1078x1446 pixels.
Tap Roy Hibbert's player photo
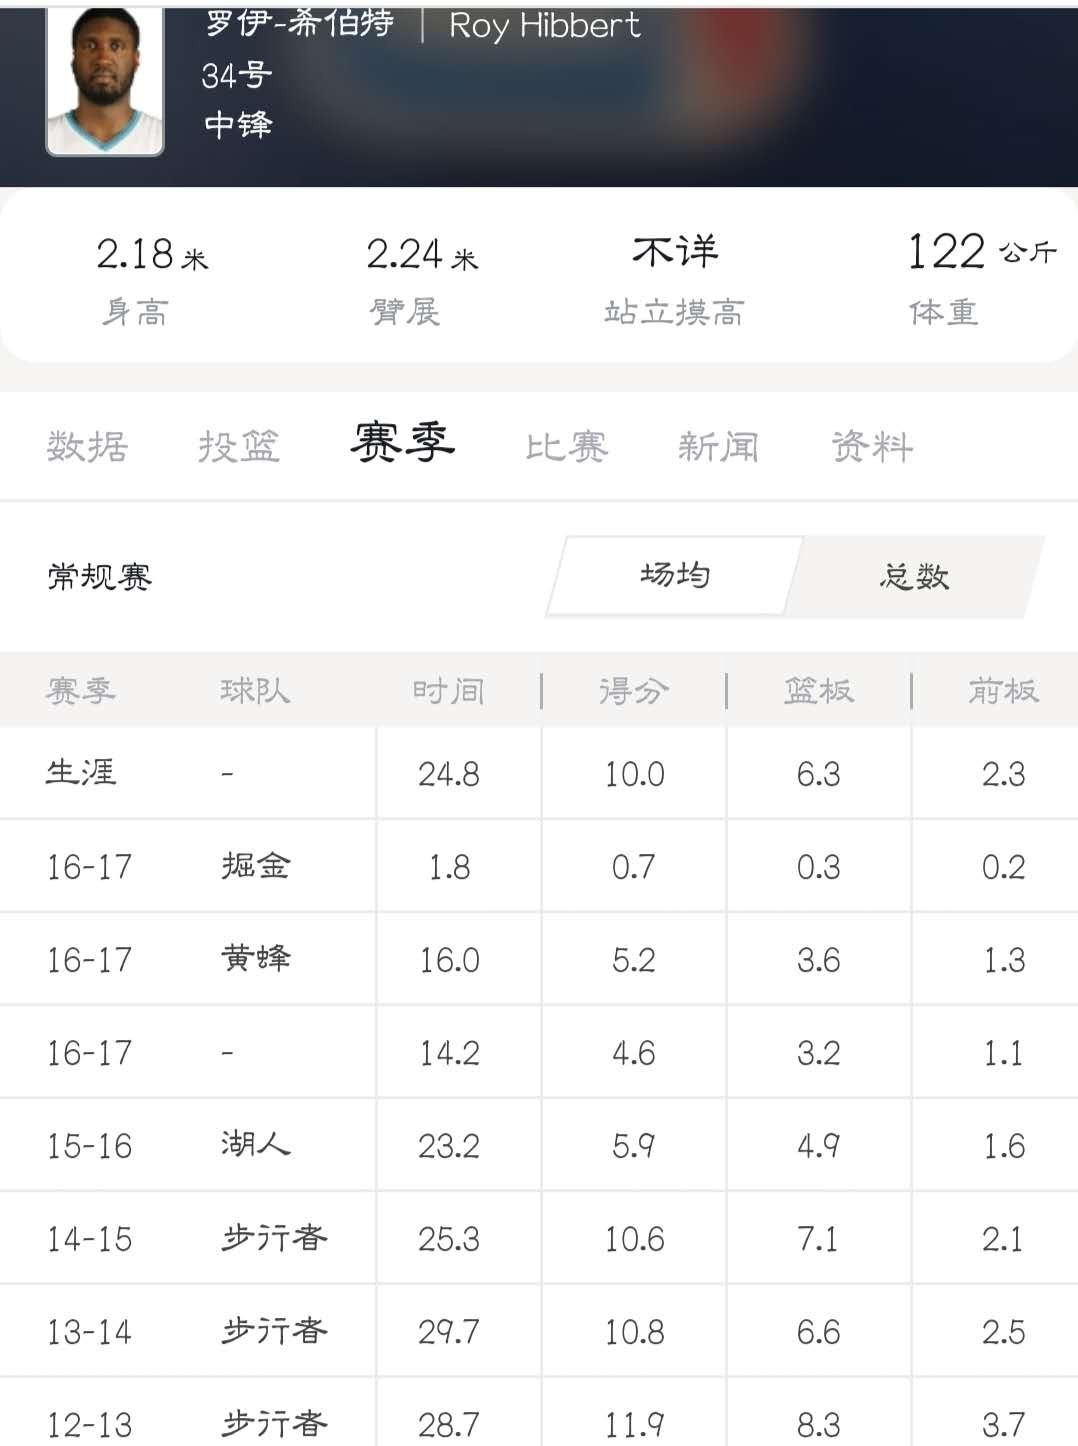(105, 80)
